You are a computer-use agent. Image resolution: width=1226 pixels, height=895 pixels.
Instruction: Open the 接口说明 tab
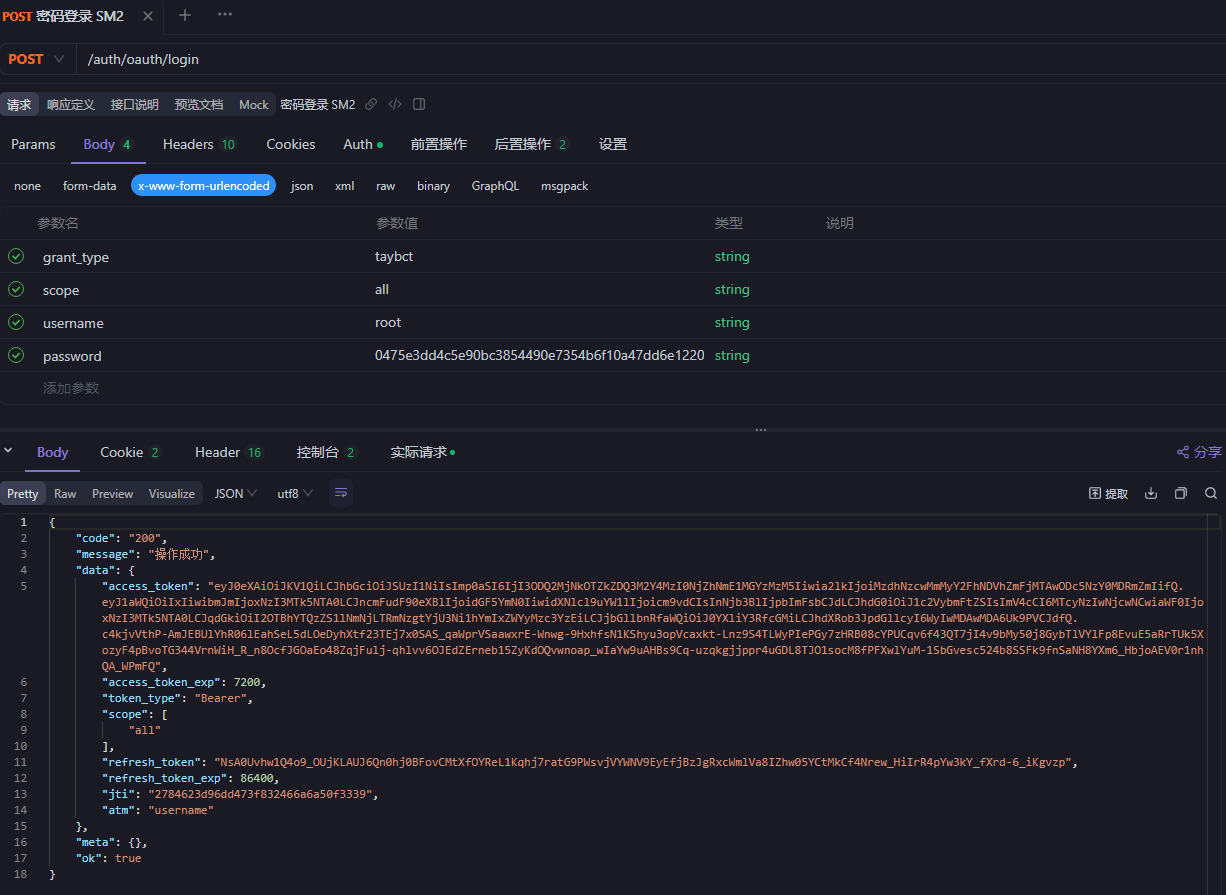pyautogui.click(x=135, y=104)
